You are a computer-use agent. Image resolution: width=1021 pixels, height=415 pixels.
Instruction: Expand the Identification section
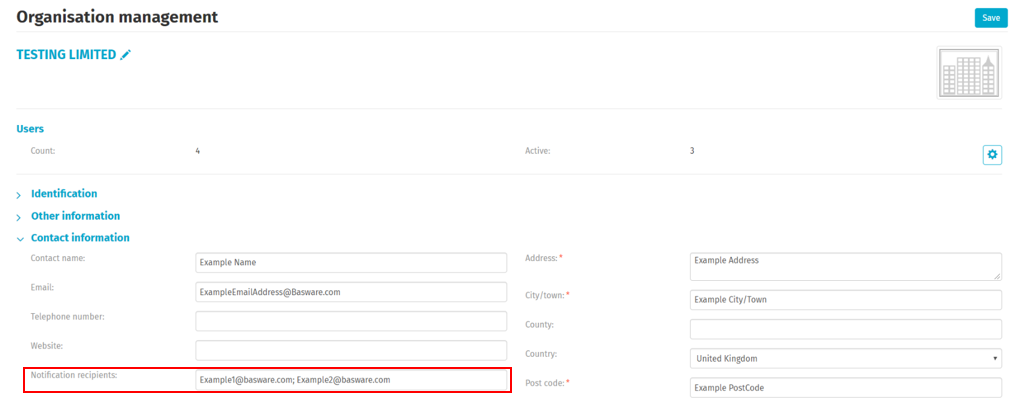click(x=64, y=193)
